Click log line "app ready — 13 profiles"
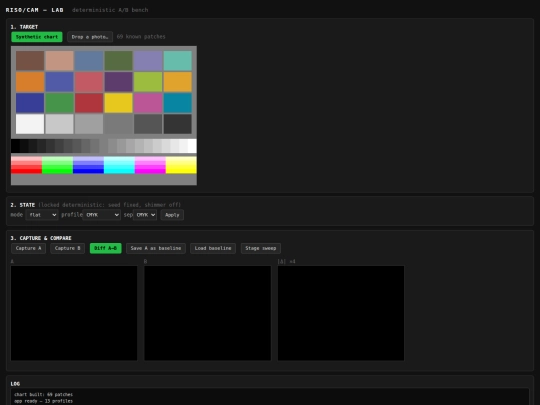Viewport: 540px width, 405px height. (x=44, y=401)
